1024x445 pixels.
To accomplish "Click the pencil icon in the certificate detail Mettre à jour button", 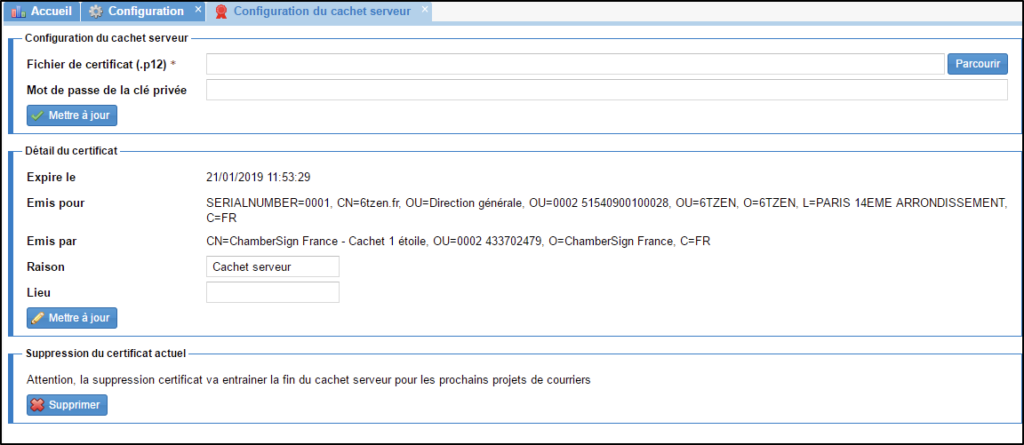I will point(38,318).
